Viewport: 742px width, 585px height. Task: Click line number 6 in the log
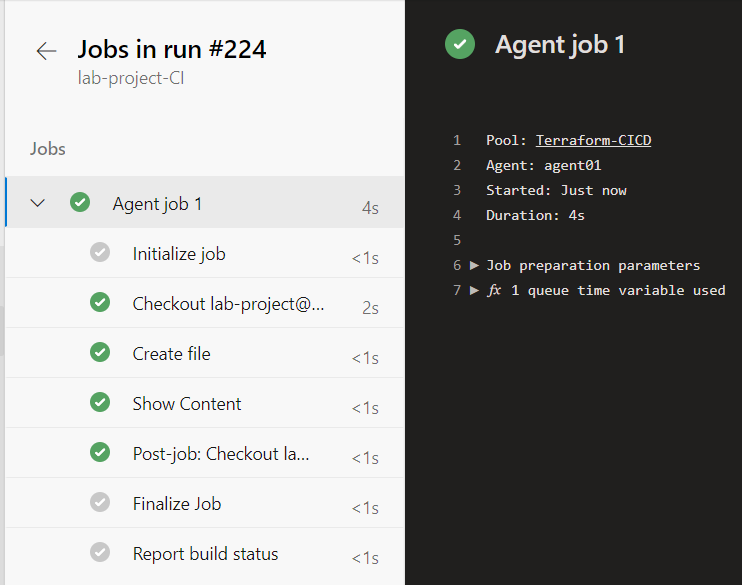coord(457,265)
